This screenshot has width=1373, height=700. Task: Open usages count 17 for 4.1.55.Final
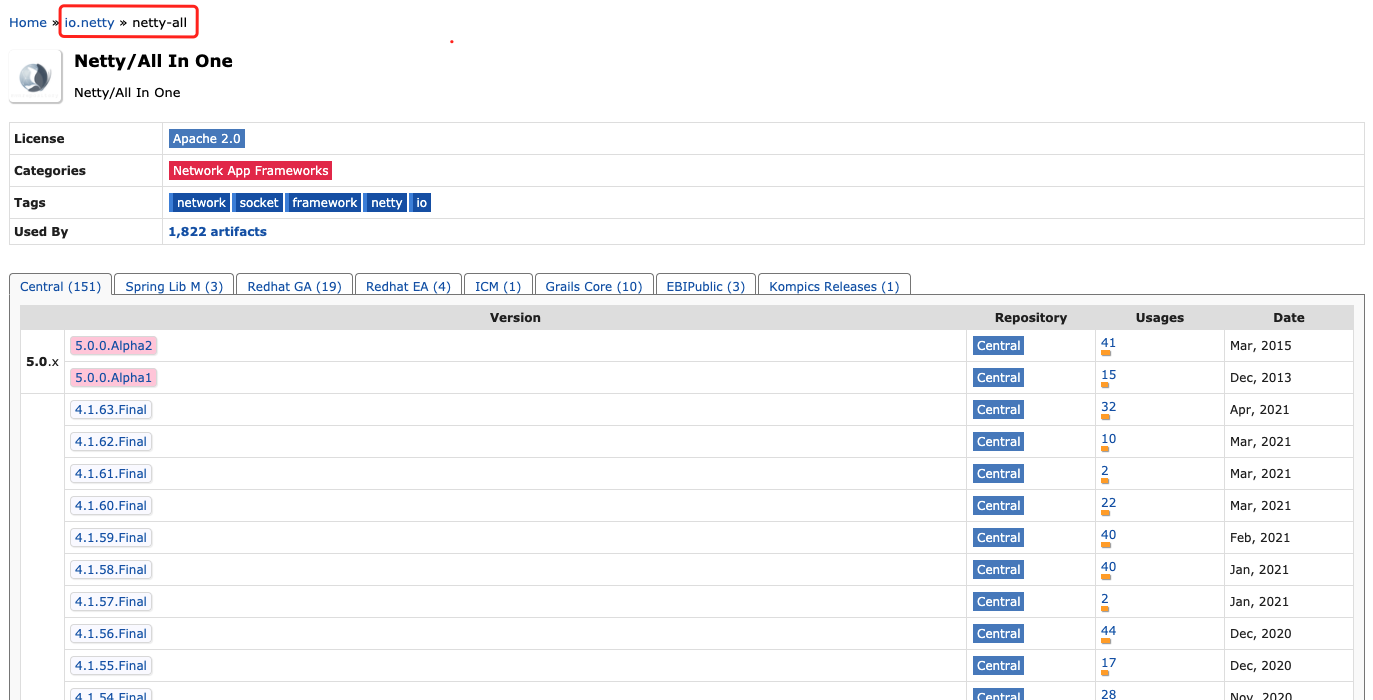pos(1108,663)
